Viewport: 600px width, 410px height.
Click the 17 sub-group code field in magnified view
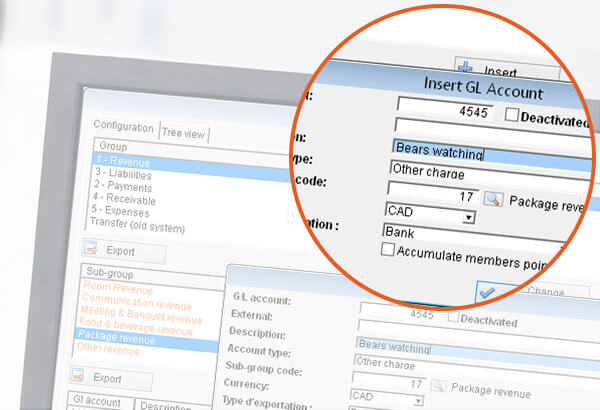(432, 194)
